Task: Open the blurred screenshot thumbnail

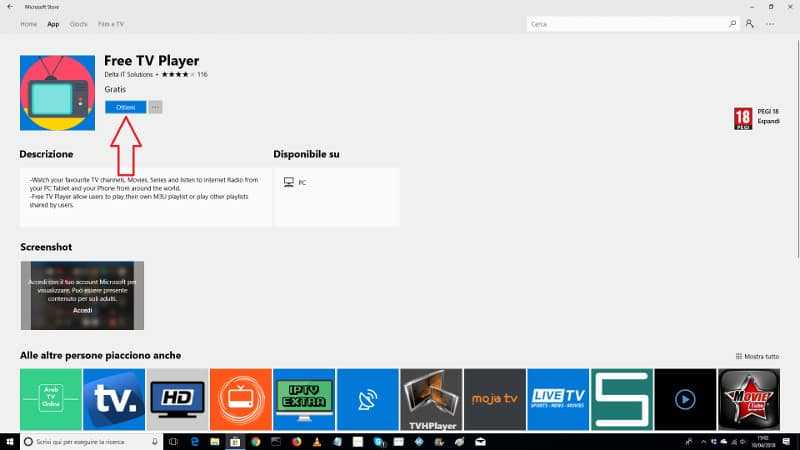Action: [82, 295]
